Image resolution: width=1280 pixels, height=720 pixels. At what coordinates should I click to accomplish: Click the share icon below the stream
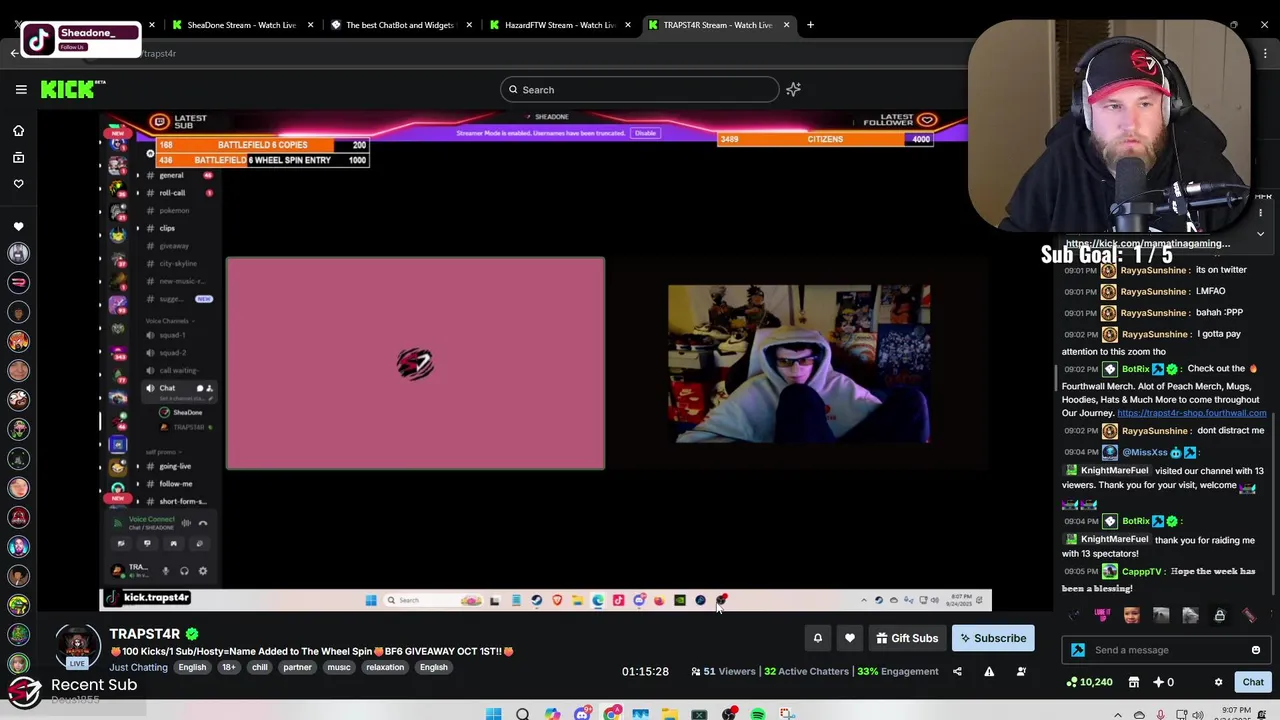click(x=957, y=672)
